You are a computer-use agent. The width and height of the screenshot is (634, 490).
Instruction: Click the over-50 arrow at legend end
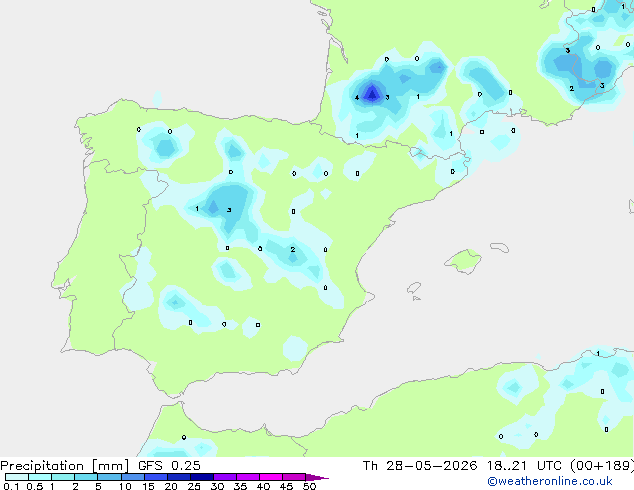[315, 477]
